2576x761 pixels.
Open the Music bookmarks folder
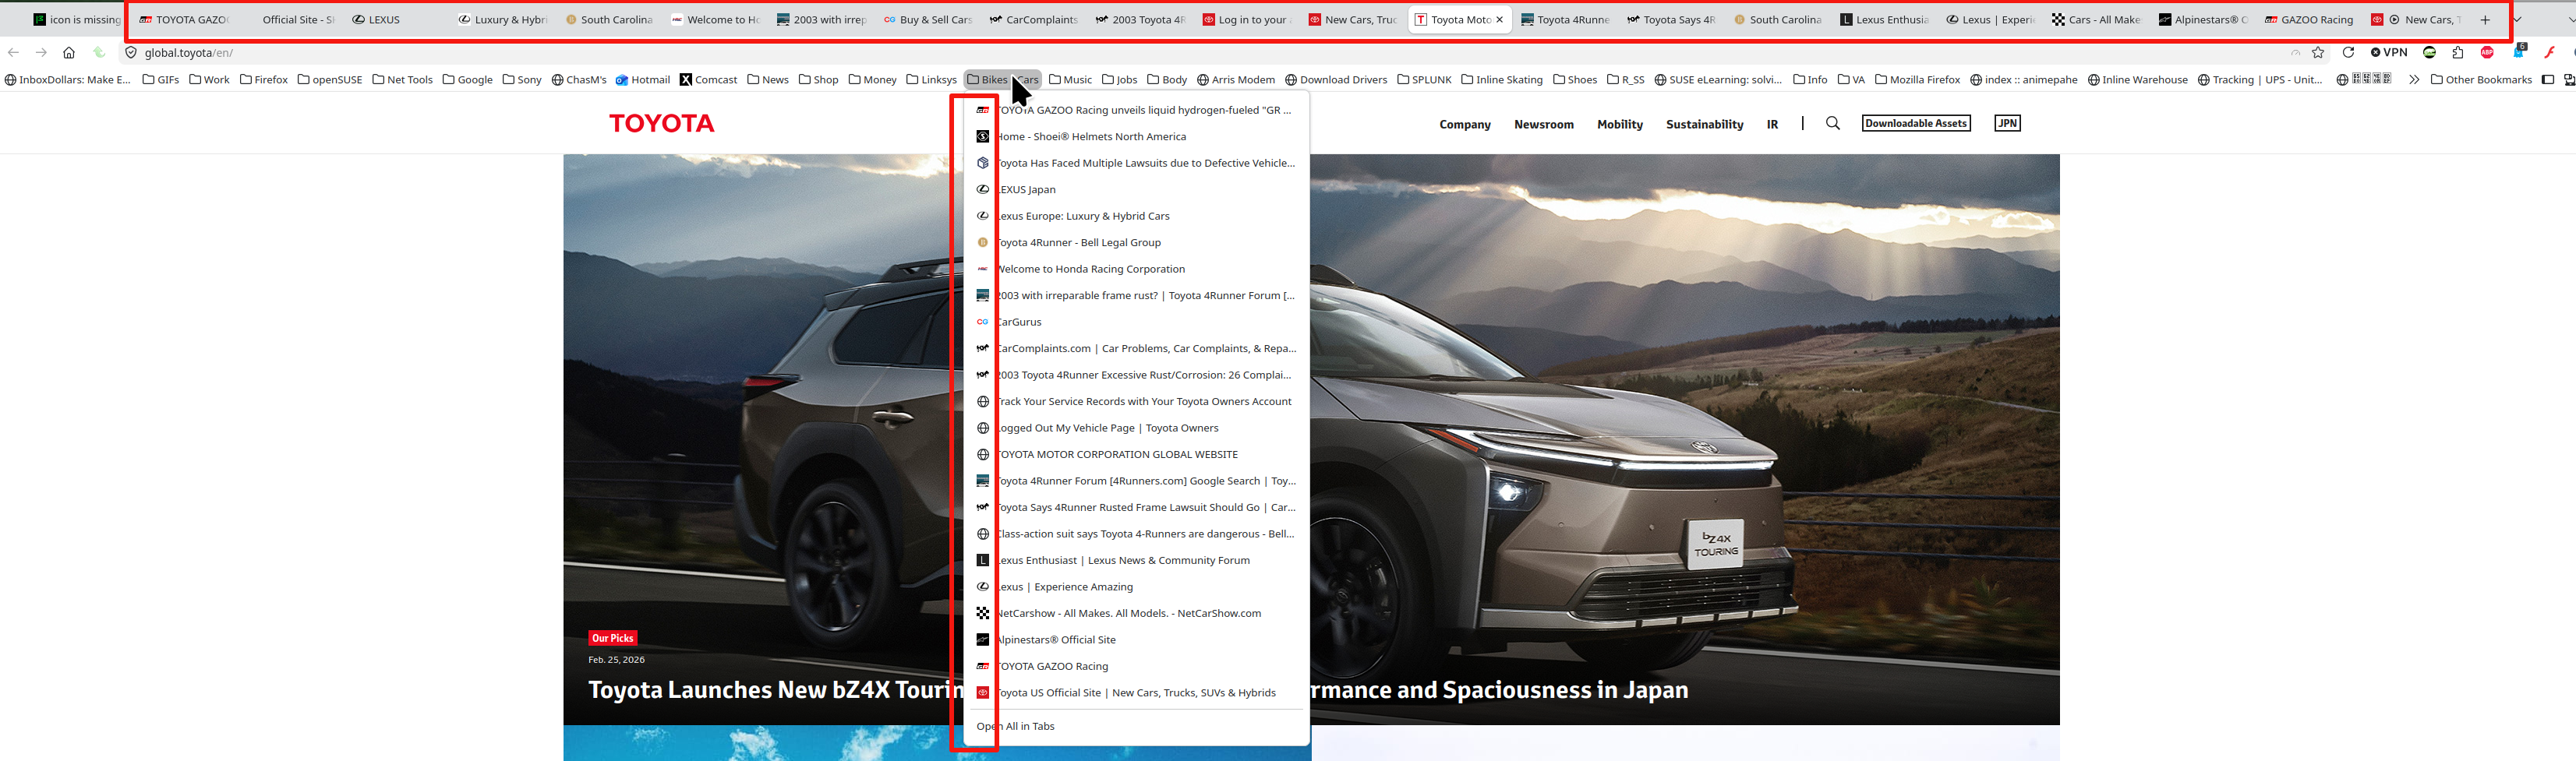(x=1070, y=80)
